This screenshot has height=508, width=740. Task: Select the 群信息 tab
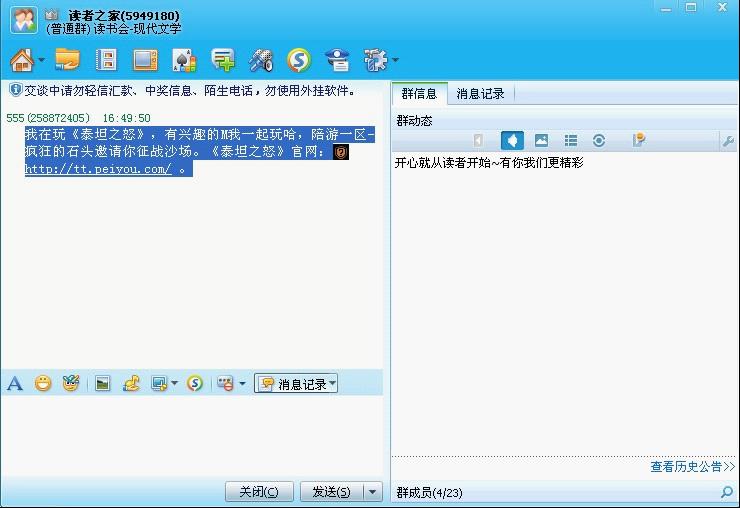(x=419, y=94)
